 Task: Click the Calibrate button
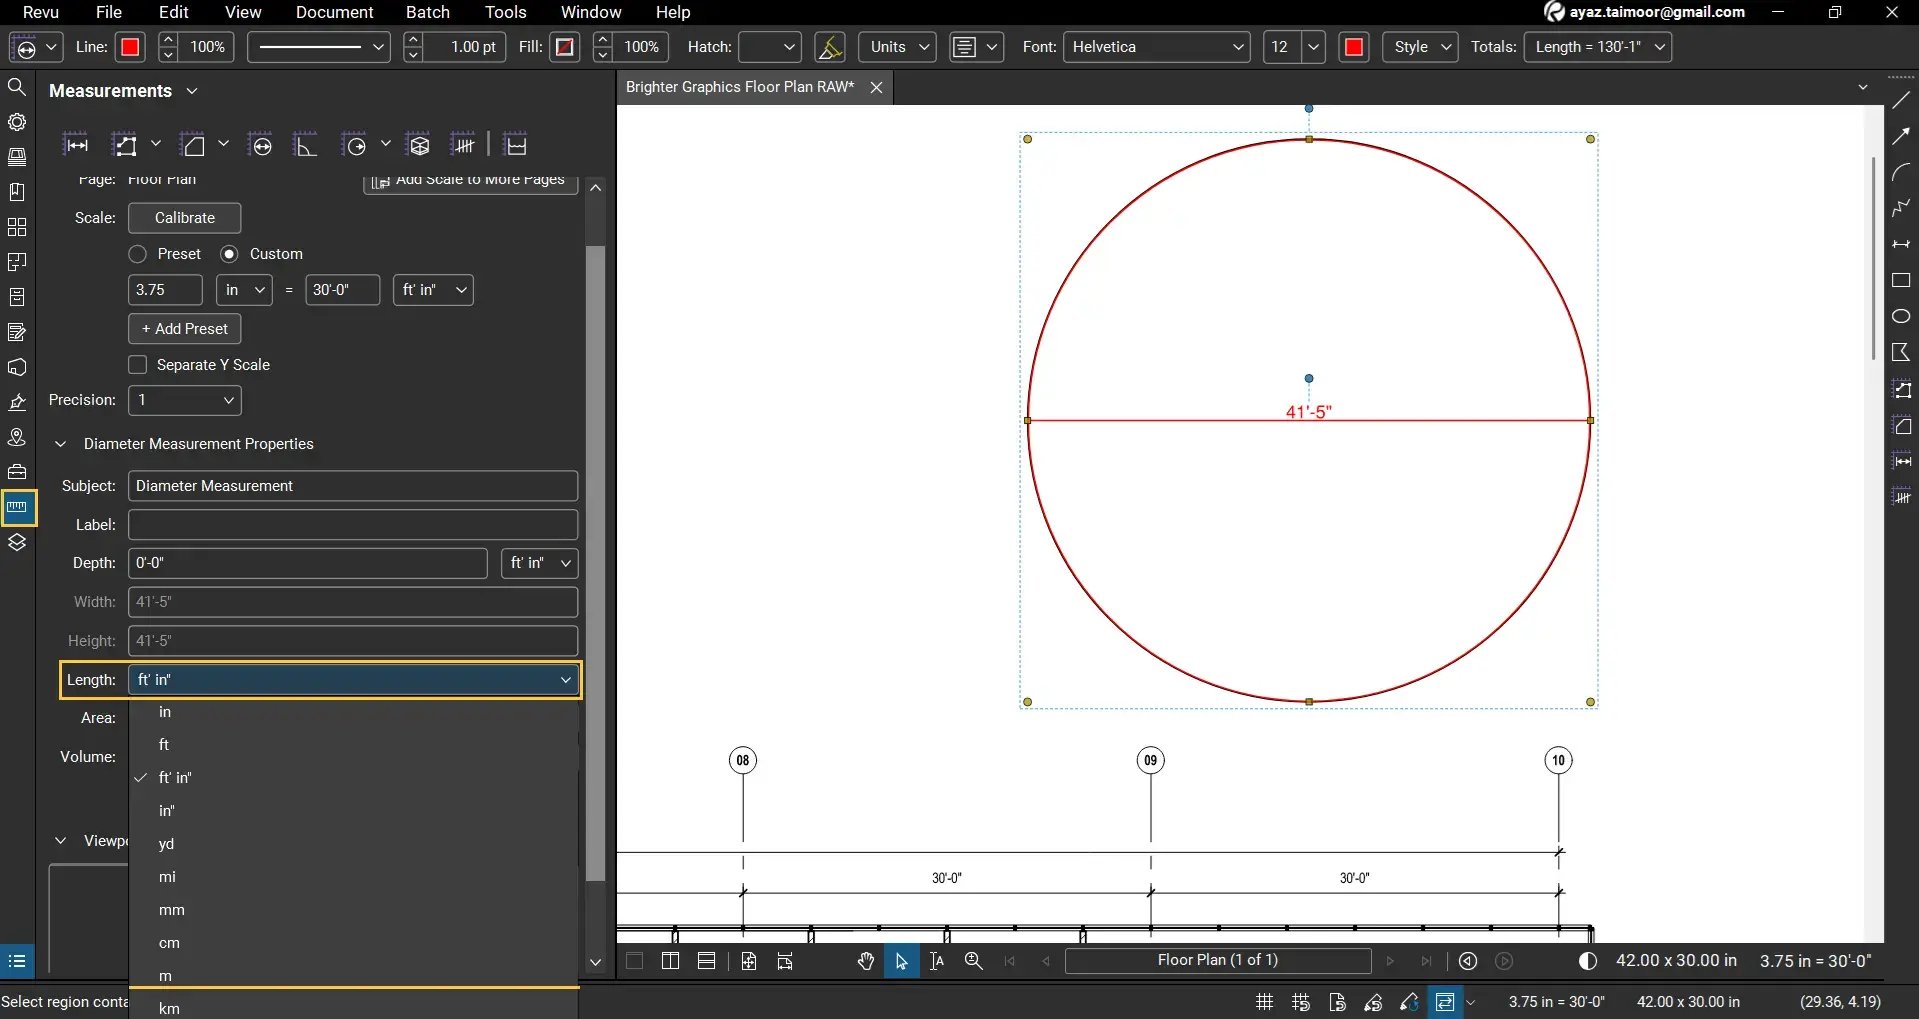[x=184, y=217]
